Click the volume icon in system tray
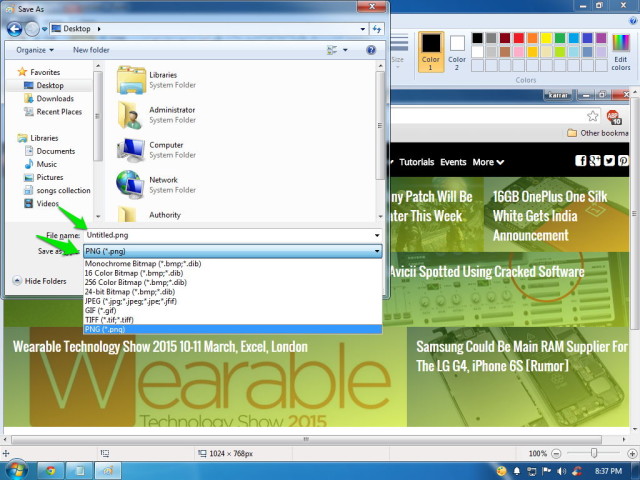 (562, 471)
